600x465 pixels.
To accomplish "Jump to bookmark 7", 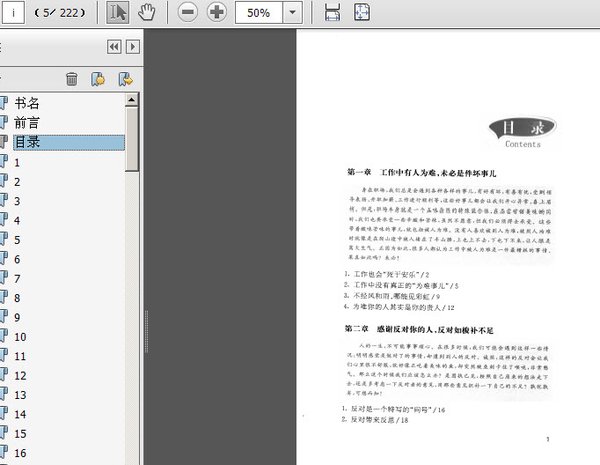I will coord(18,278).
